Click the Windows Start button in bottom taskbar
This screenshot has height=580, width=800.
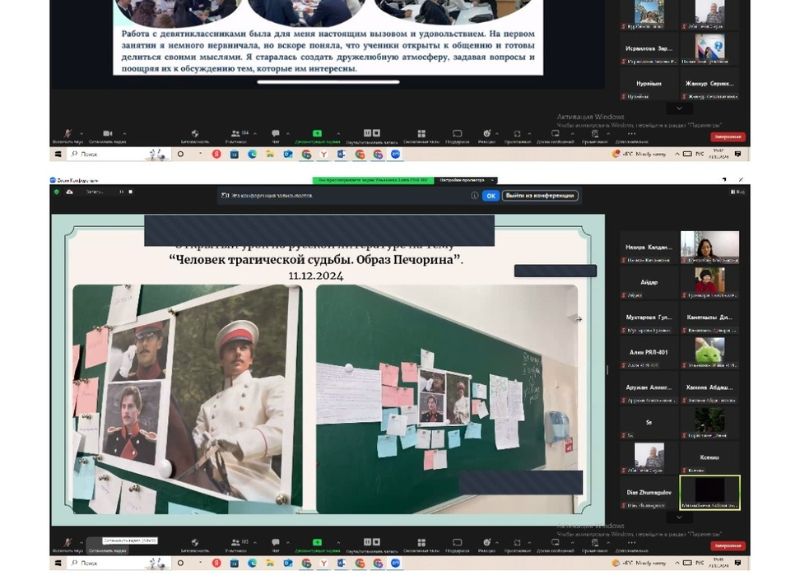(x=58, y=563)
